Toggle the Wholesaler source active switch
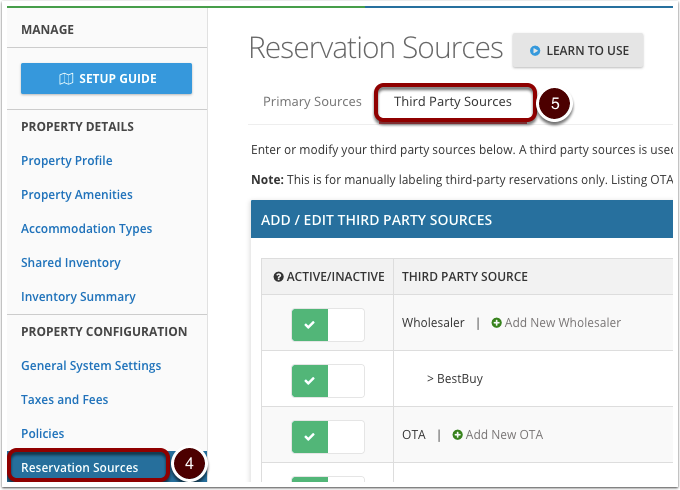The width and height of the screenshot is (680, 490). coord(328,325)
